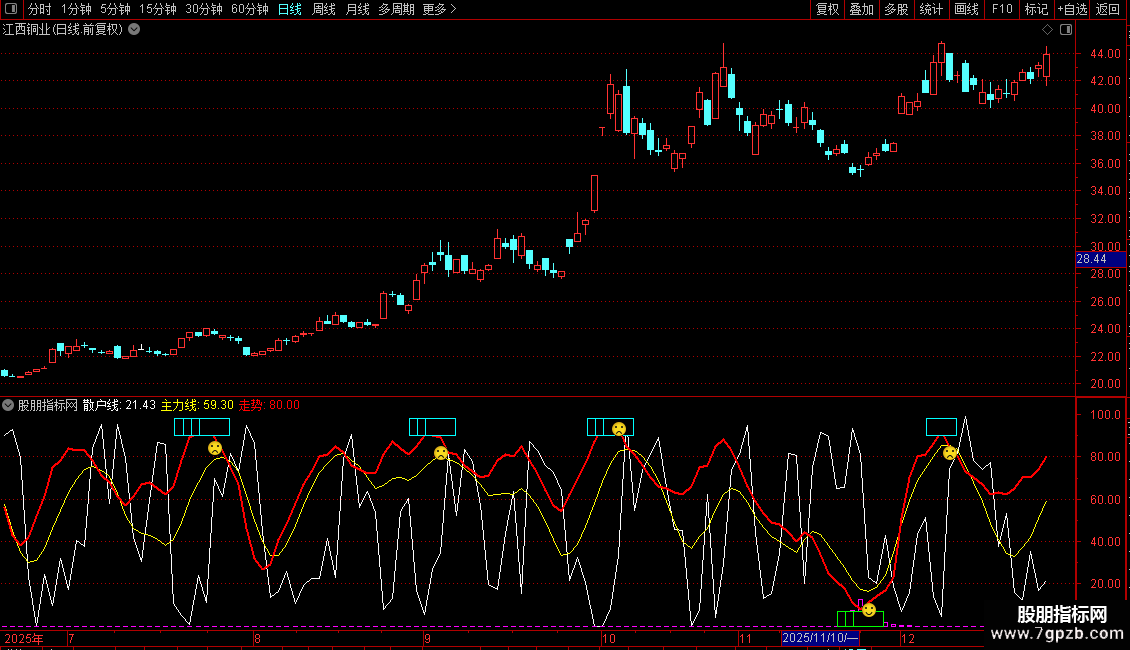
Task: Click the green box at indicator bottom
Action: coord(860,618)
